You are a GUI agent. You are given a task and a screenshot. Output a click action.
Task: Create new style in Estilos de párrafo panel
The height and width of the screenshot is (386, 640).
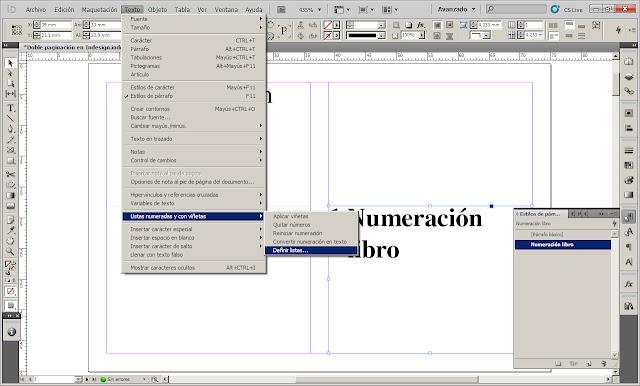click(x=589, y=363)
